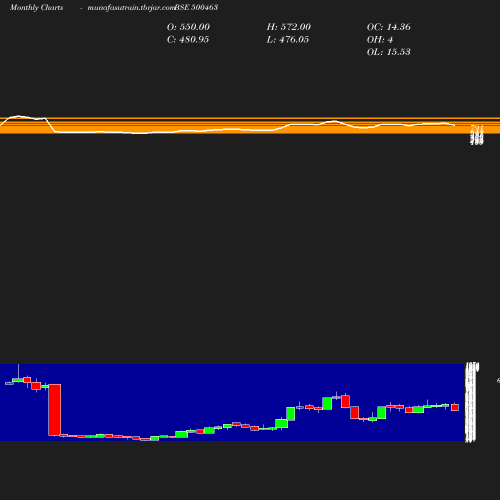Click the 'BSE 500463' symbol label
500x500 pixels.
click(196, 7)
